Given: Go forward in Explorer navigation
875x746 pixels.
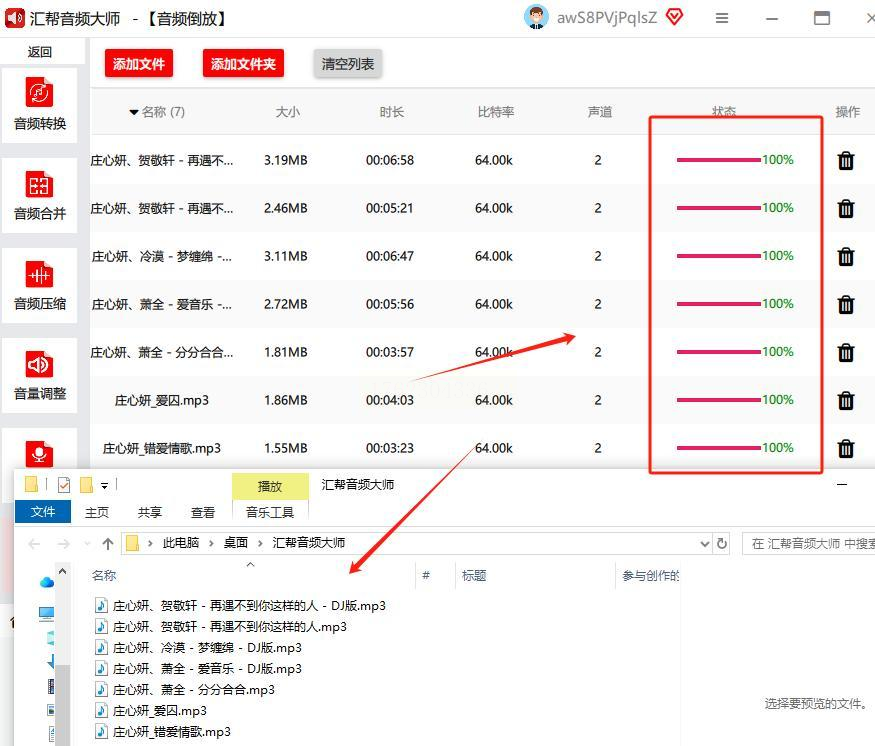Looking at the screenshot, I should (64, 543).
